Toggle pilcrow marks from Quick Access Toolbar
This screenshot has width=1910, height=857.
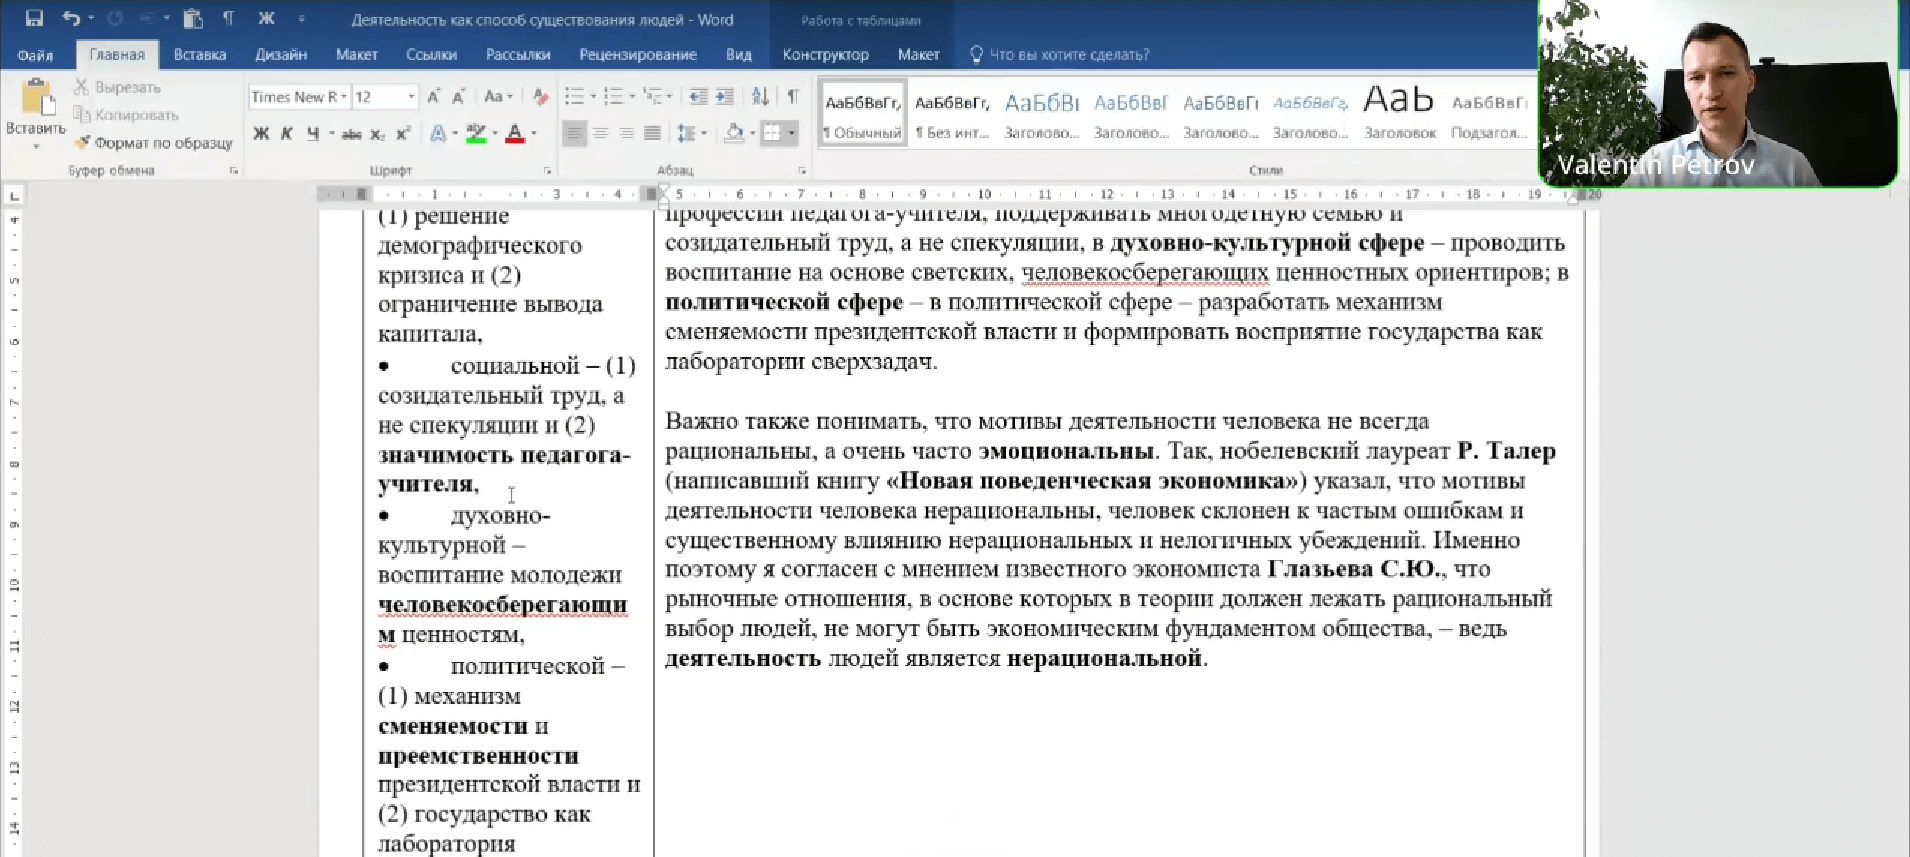[x=228, y=18]
